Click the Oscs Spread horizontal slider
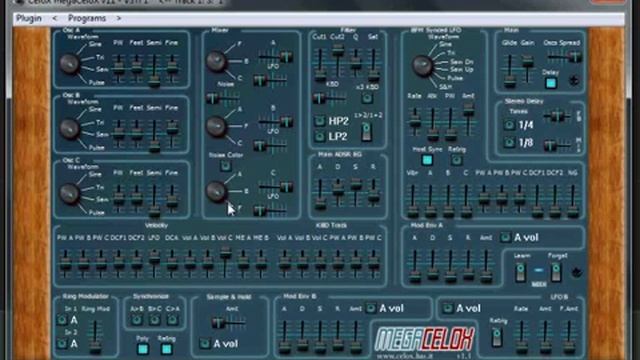The image size is (640, 360). coord(564,57)
